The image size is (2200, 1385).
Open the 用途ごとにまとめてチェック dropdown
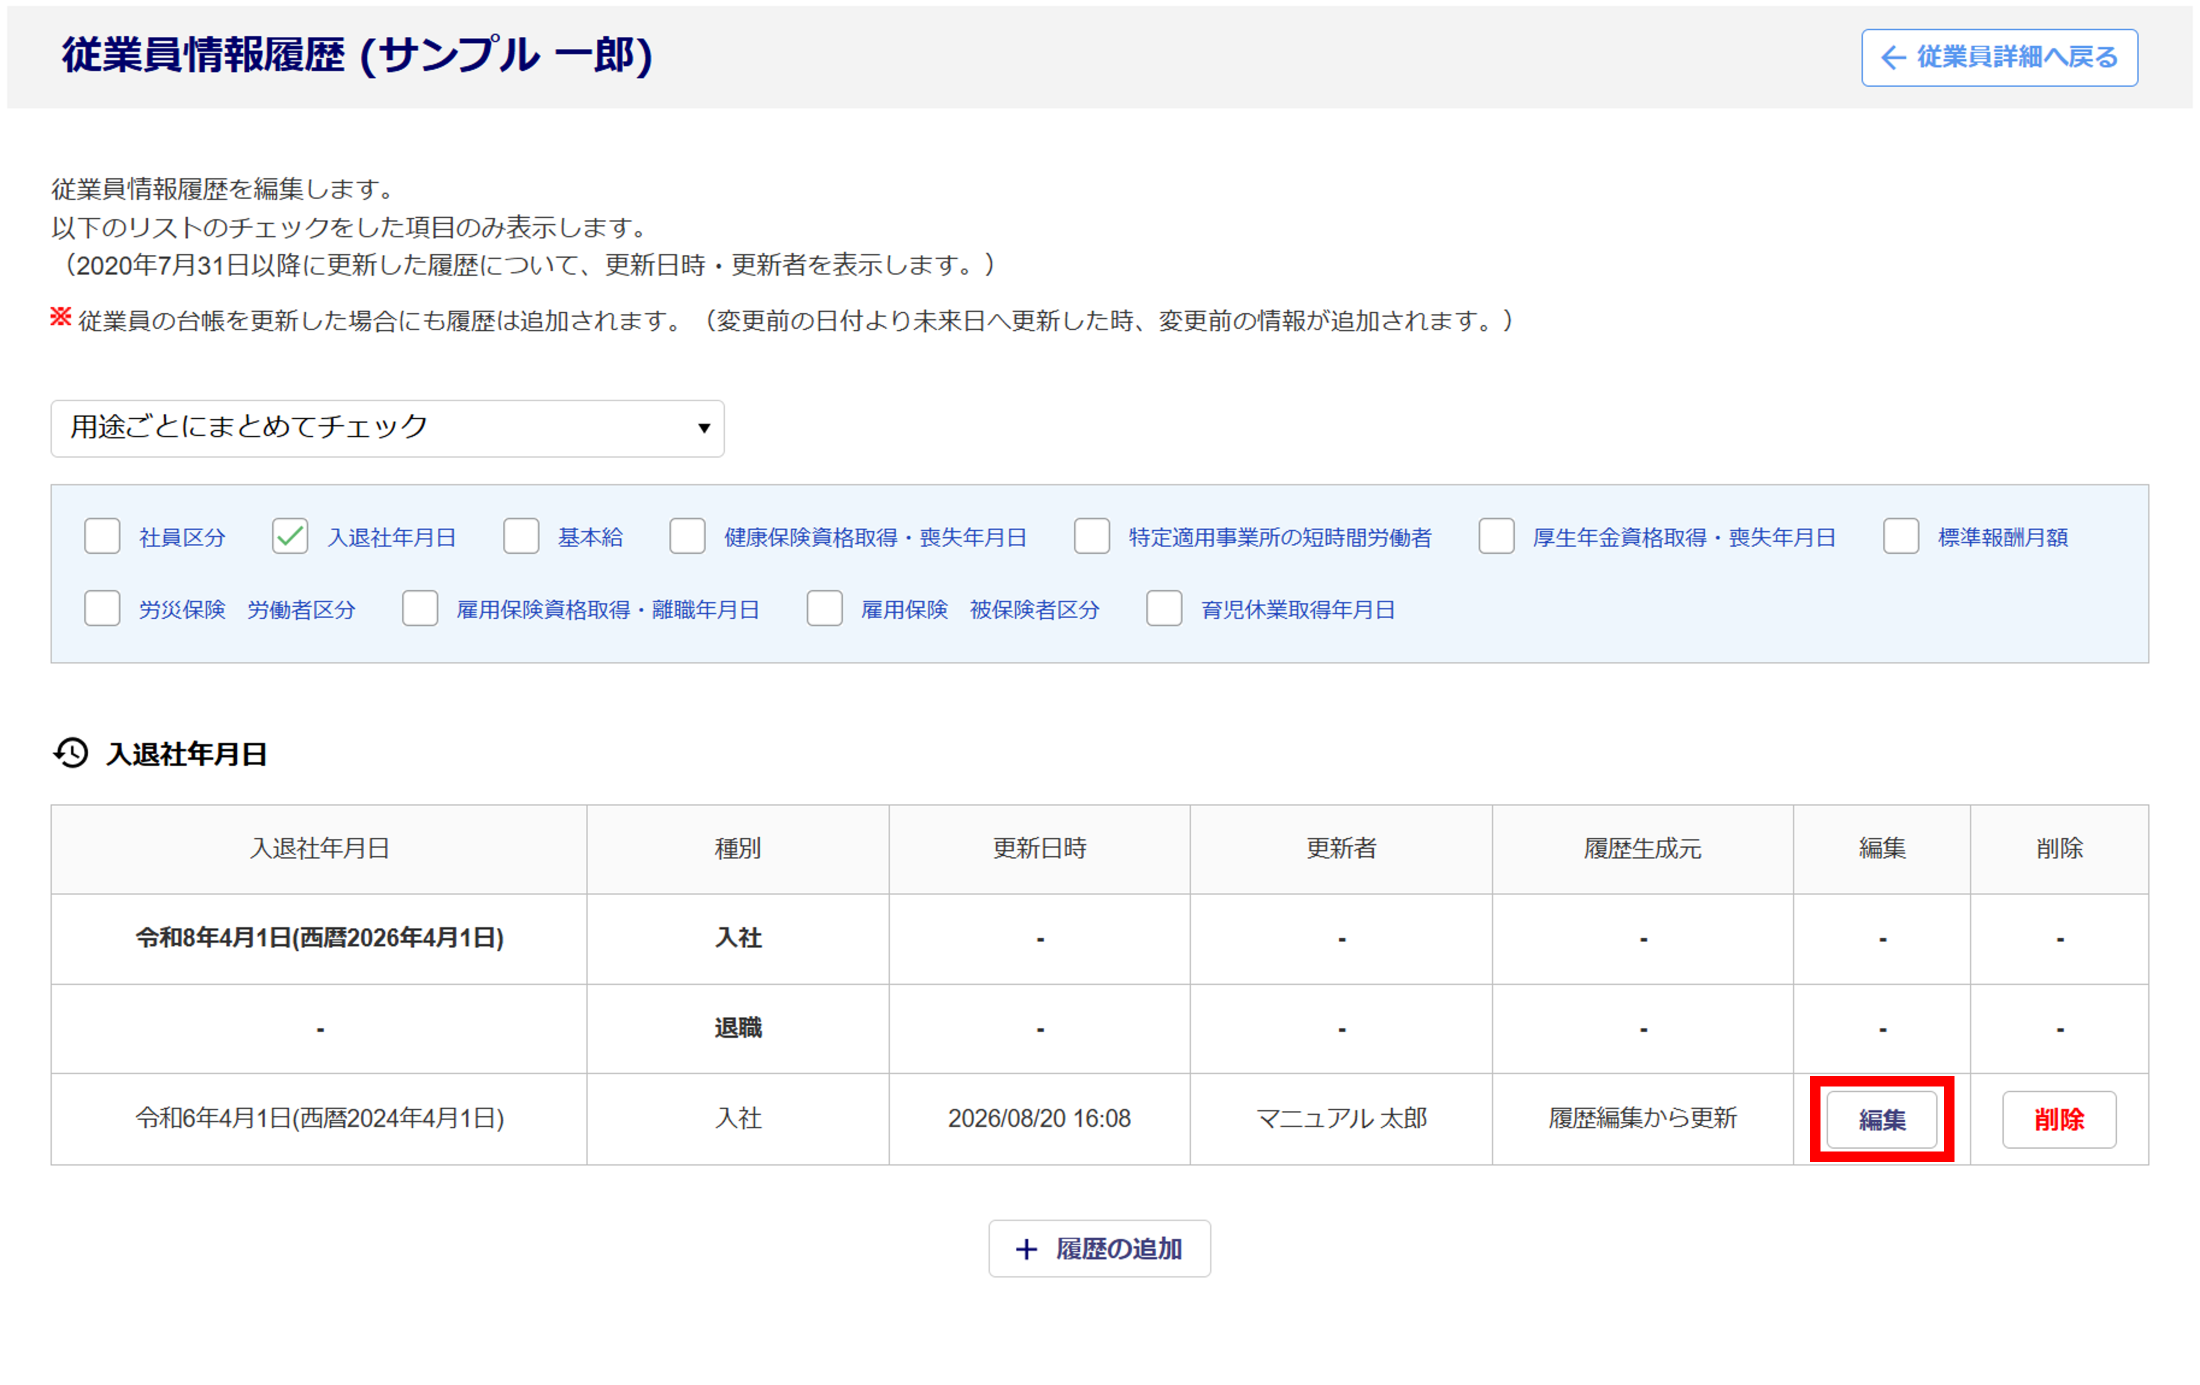click(387, 428)
